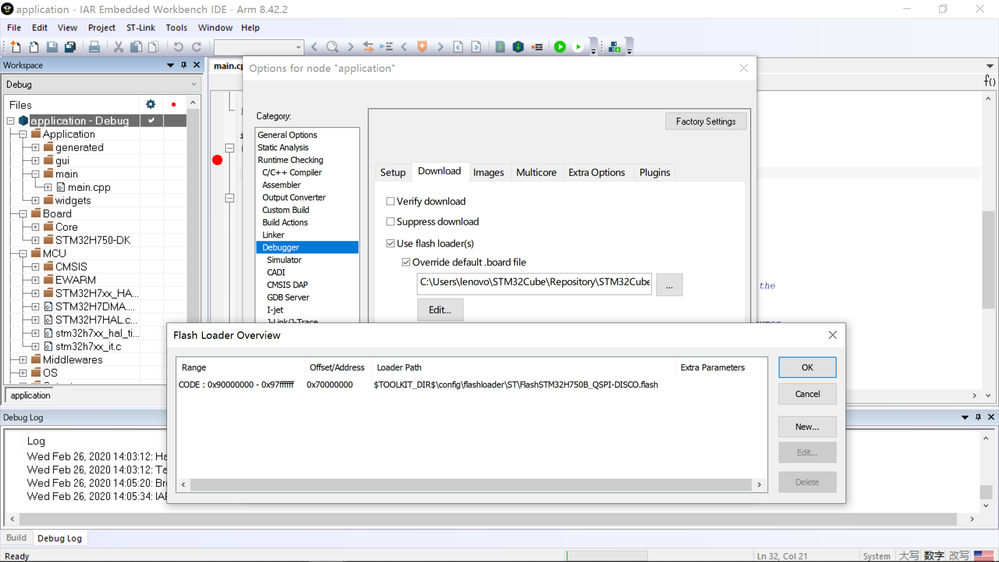Open the ST-Link menu
The image size is (999, 562).
(x=140, y=27)
